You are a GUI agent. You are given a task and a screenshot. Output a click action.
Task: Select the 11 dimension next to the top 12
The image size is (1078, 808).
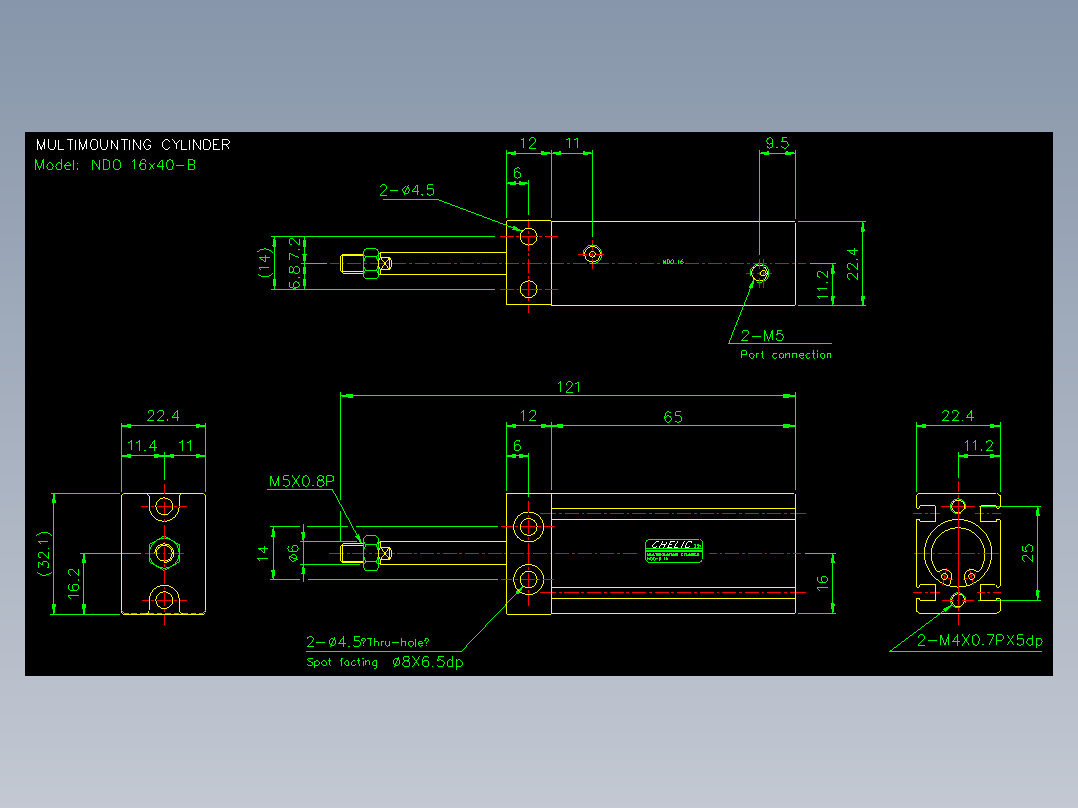(x=572, y=143)
